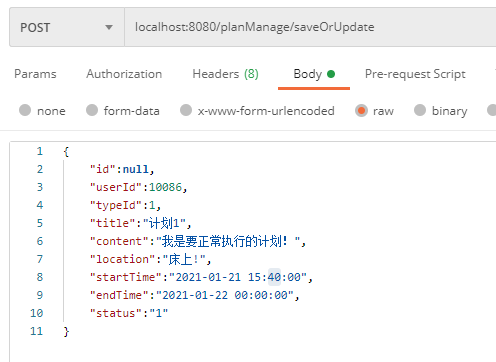Screen dimensions: 496x362
Task: Select the binary radio button
Action: click(420, 110)
